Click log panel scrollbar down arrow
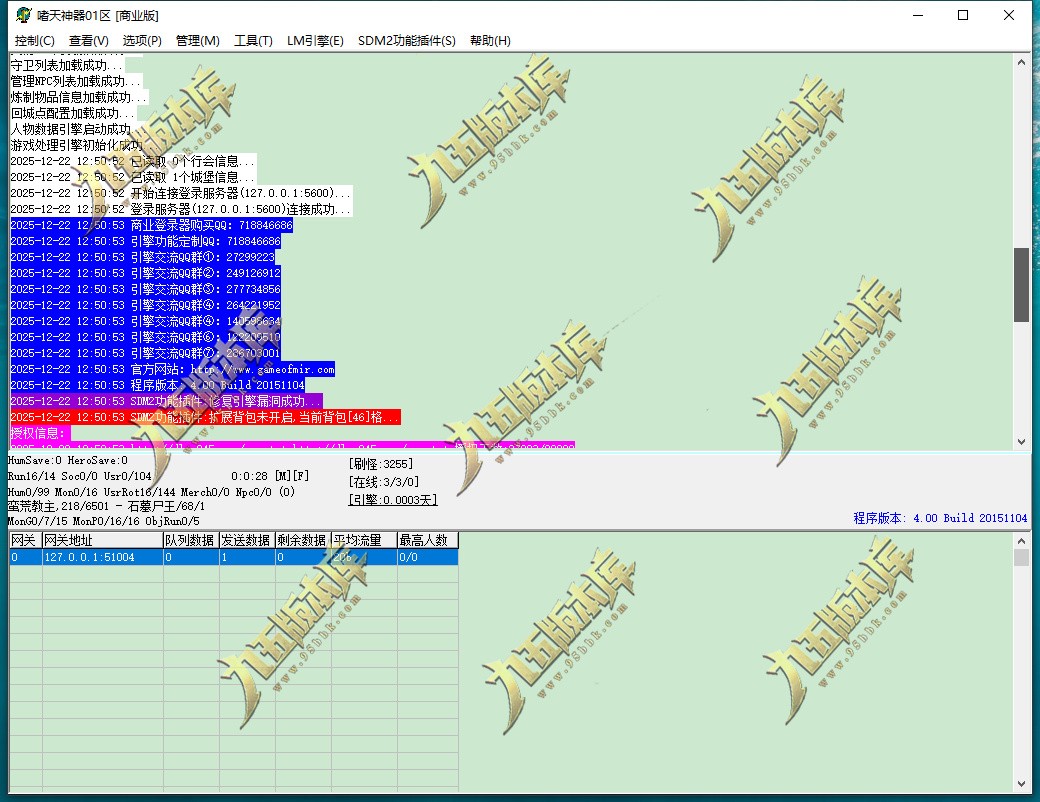Image resolution: width=1040 pixels, height=802 pixels. (1021, 442)
